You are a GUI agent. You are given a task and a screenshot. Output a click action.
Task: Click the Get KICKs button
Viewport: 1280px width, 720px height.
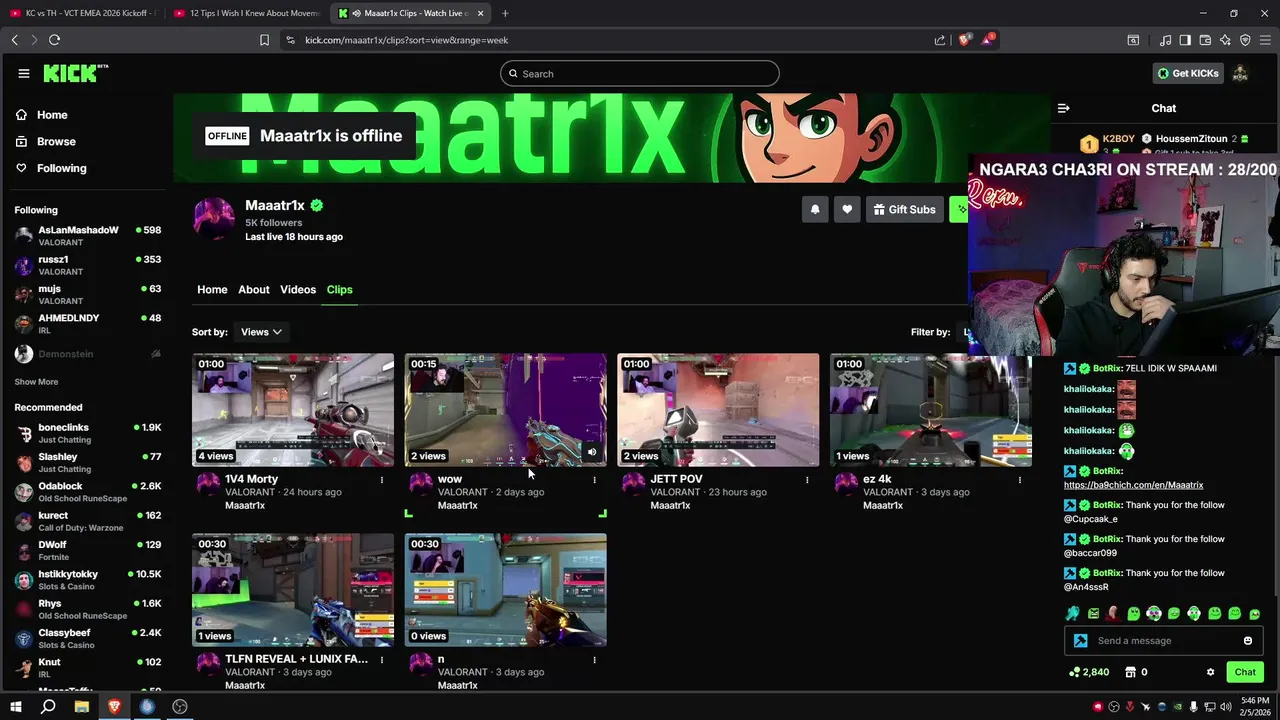tap(1188, 74)
